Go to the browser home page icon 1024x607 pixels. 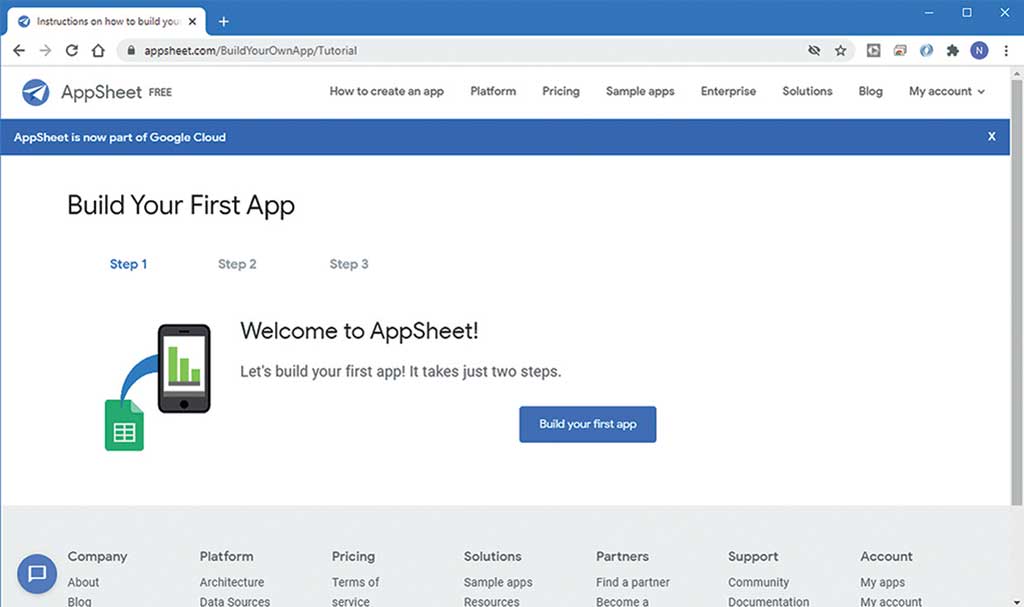(x=98, y=50)
